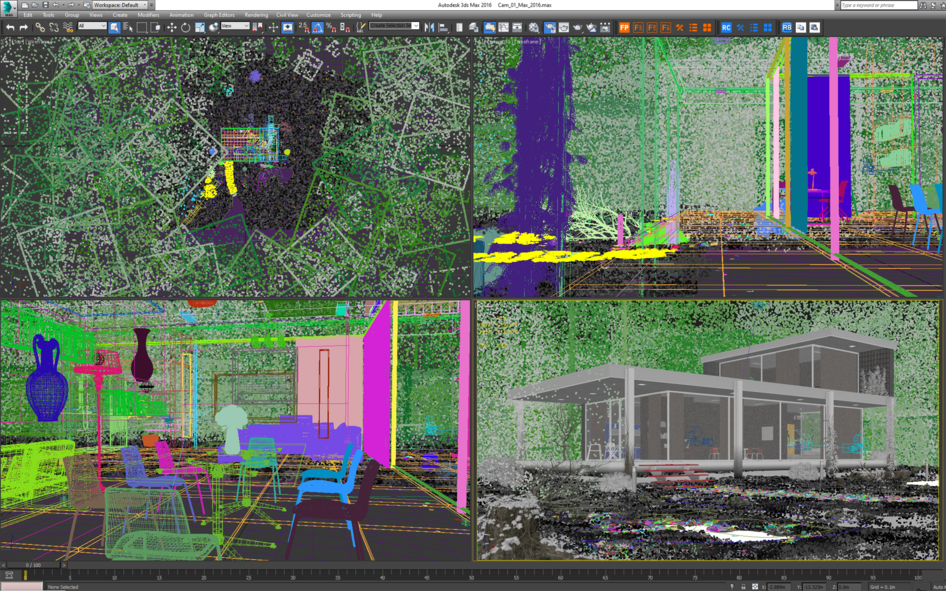The width and height of the screenshot is (946, 591).
Task: Open the reference coordinate system View dropdown
Action: pos(235,26)
